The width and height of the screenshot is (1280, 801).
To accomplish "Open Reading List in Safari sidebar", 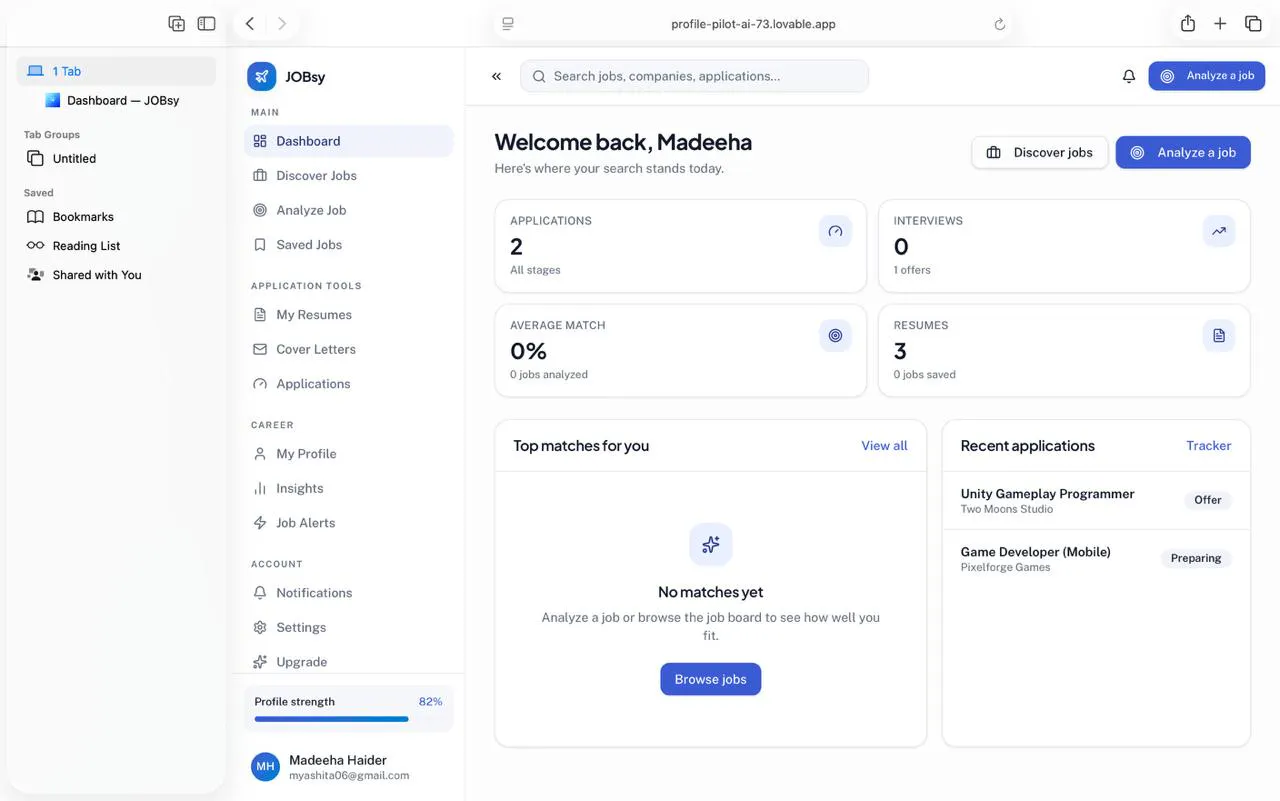I will pos(116,246).
